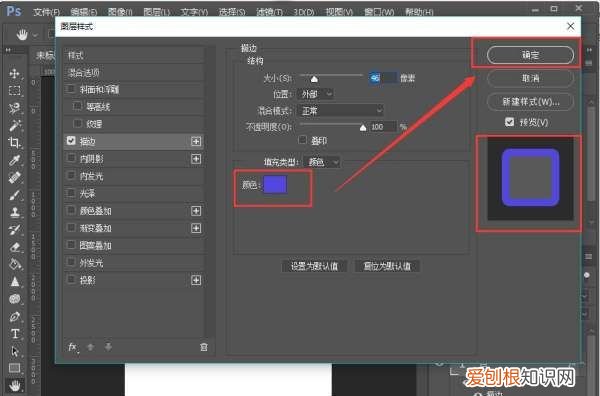The height and width of the screenshot is (396, 600).
Task: Enable the 纹理 checkbox
Action: click(x=77, y=123)
